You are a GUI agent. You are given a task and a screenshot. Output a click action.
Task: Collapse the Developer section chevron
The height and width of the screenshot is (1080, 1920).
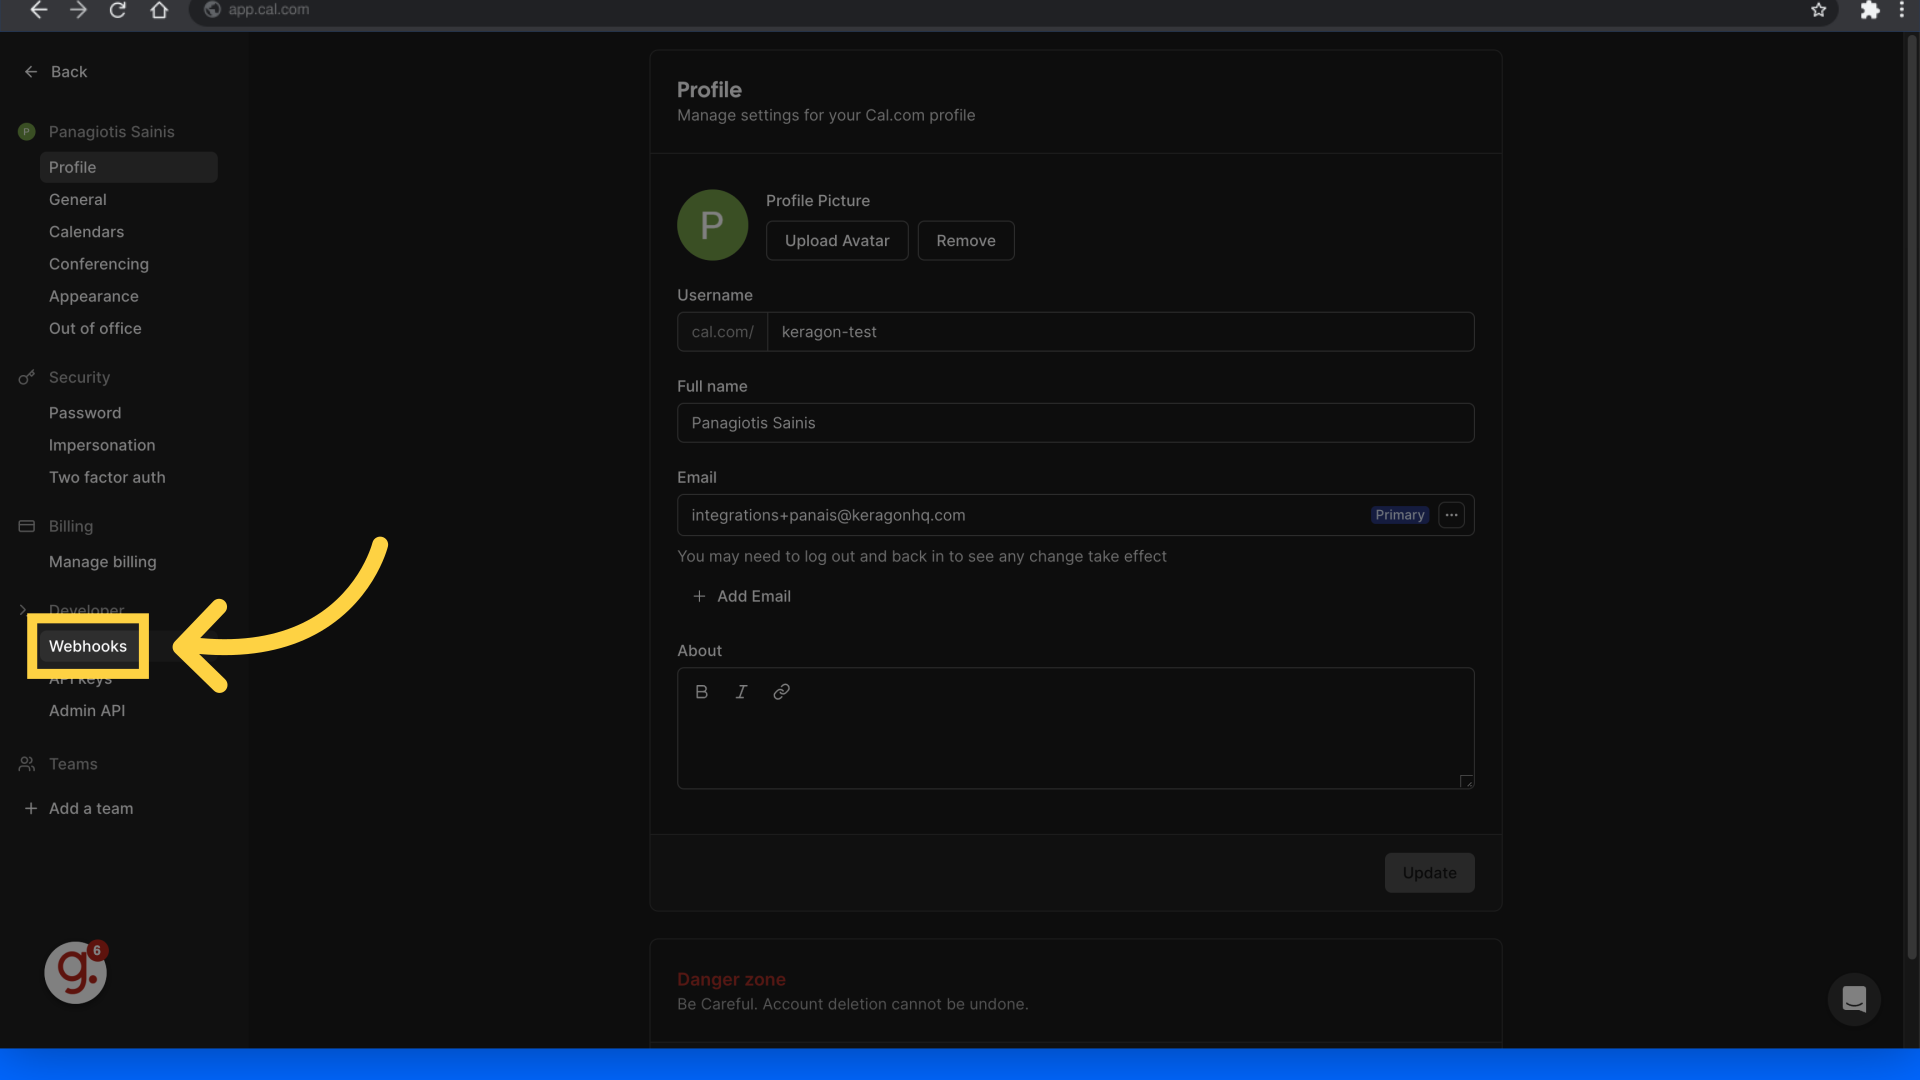click(22, 610)
